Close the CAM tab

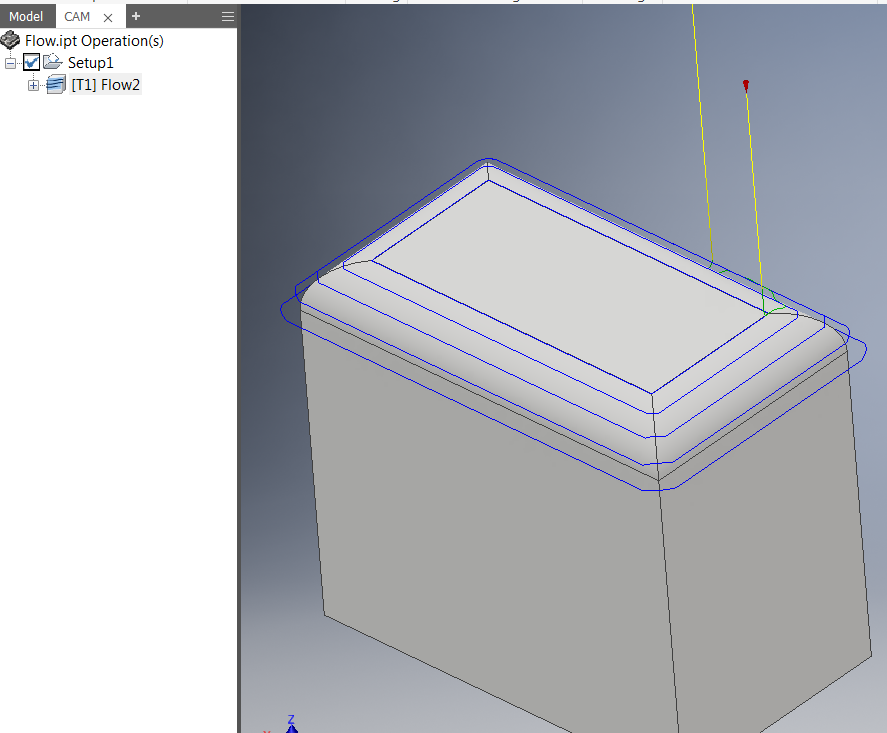(x=108, y=18)
